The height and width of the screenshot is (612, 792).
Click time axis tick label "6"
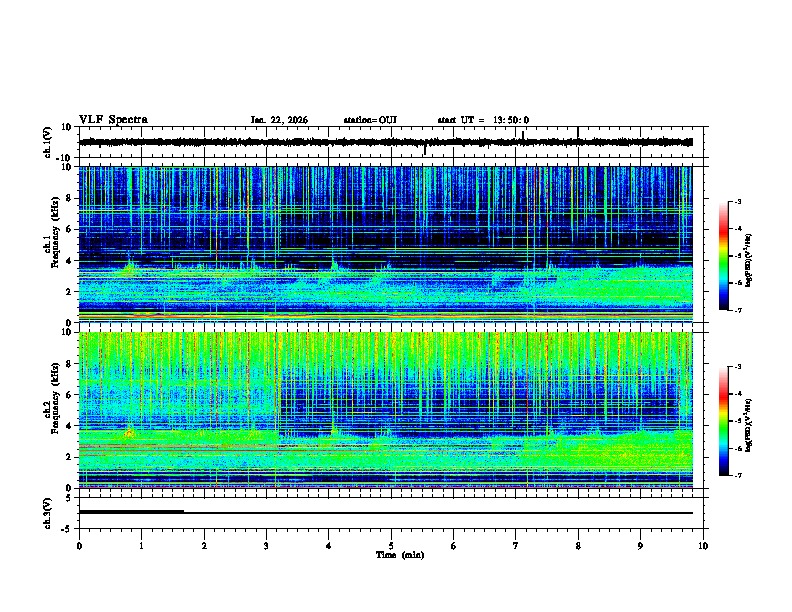(454, 546)
